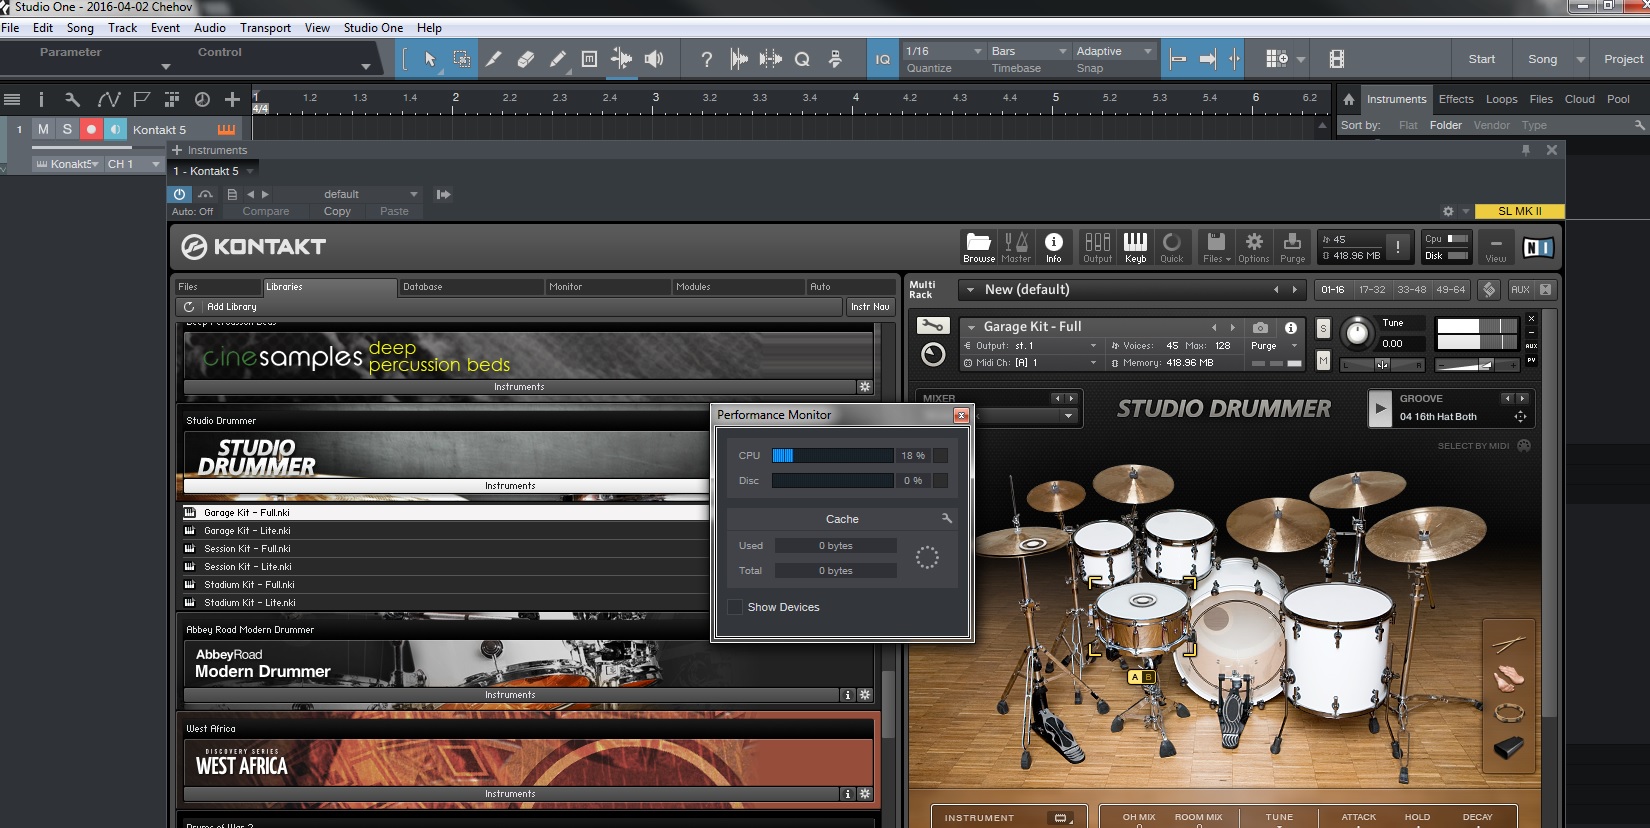
Task: Open Garage Kit - Lite.nki instrument
Action: (247, 531)
